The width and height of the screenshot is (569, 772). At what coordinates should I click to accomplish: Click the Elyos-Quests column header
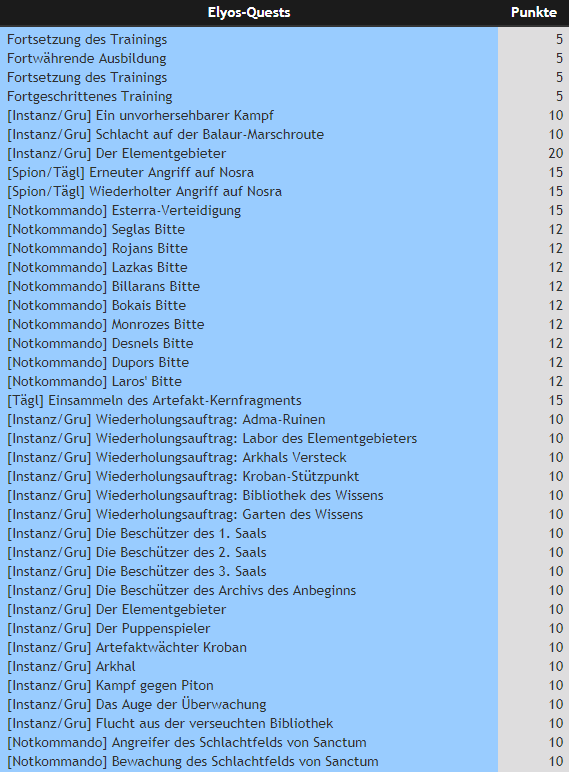[x=249, y=13]
